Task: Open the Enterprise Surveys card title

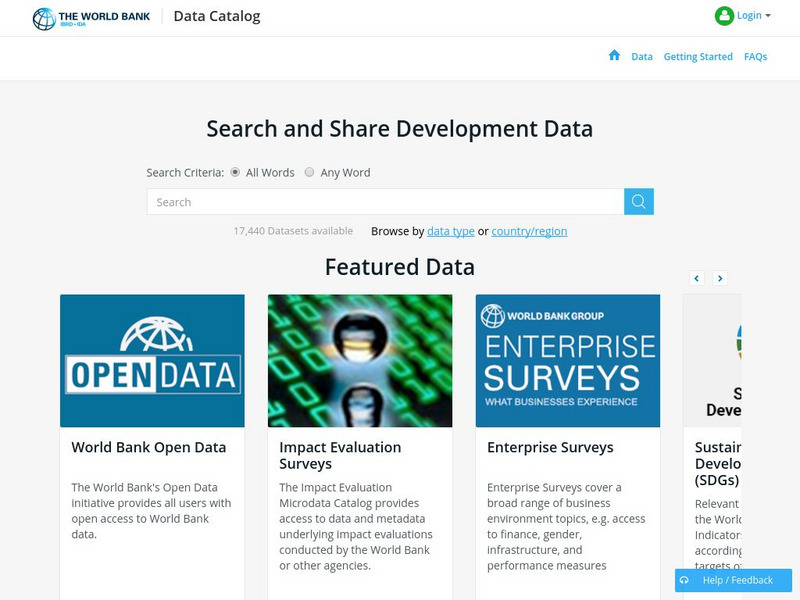Action: (550, 447)
